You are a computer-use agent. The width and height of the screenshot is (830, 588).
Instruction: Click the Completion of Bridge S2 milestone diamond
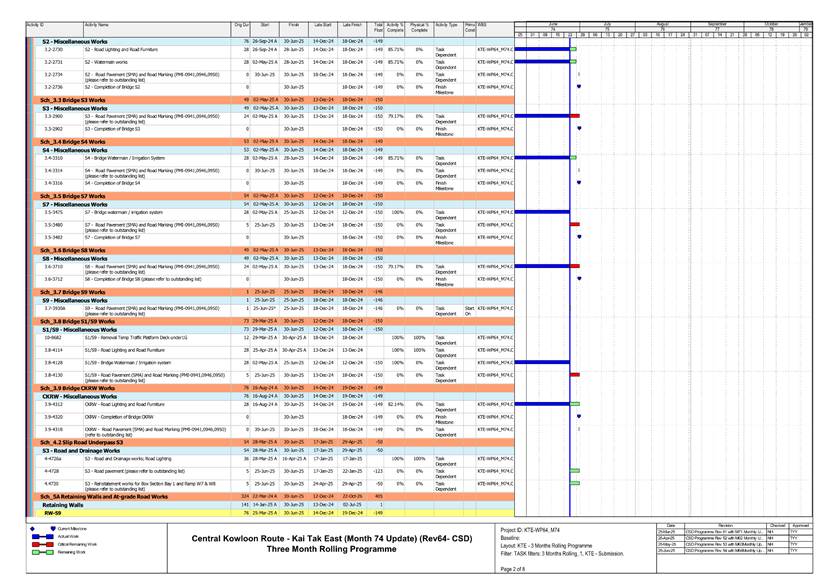pyautogui.click(x=579, y=87)
